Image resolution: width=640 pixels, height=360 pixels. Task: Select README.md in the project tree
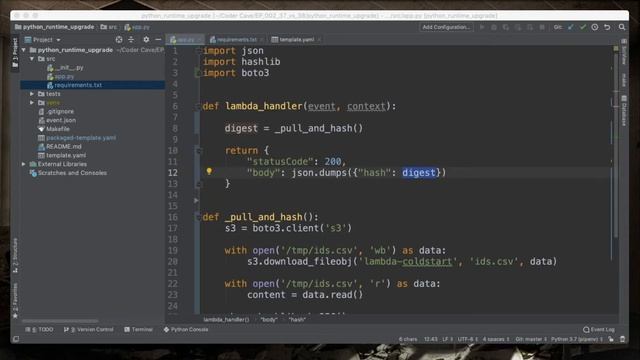coord(60,147)
